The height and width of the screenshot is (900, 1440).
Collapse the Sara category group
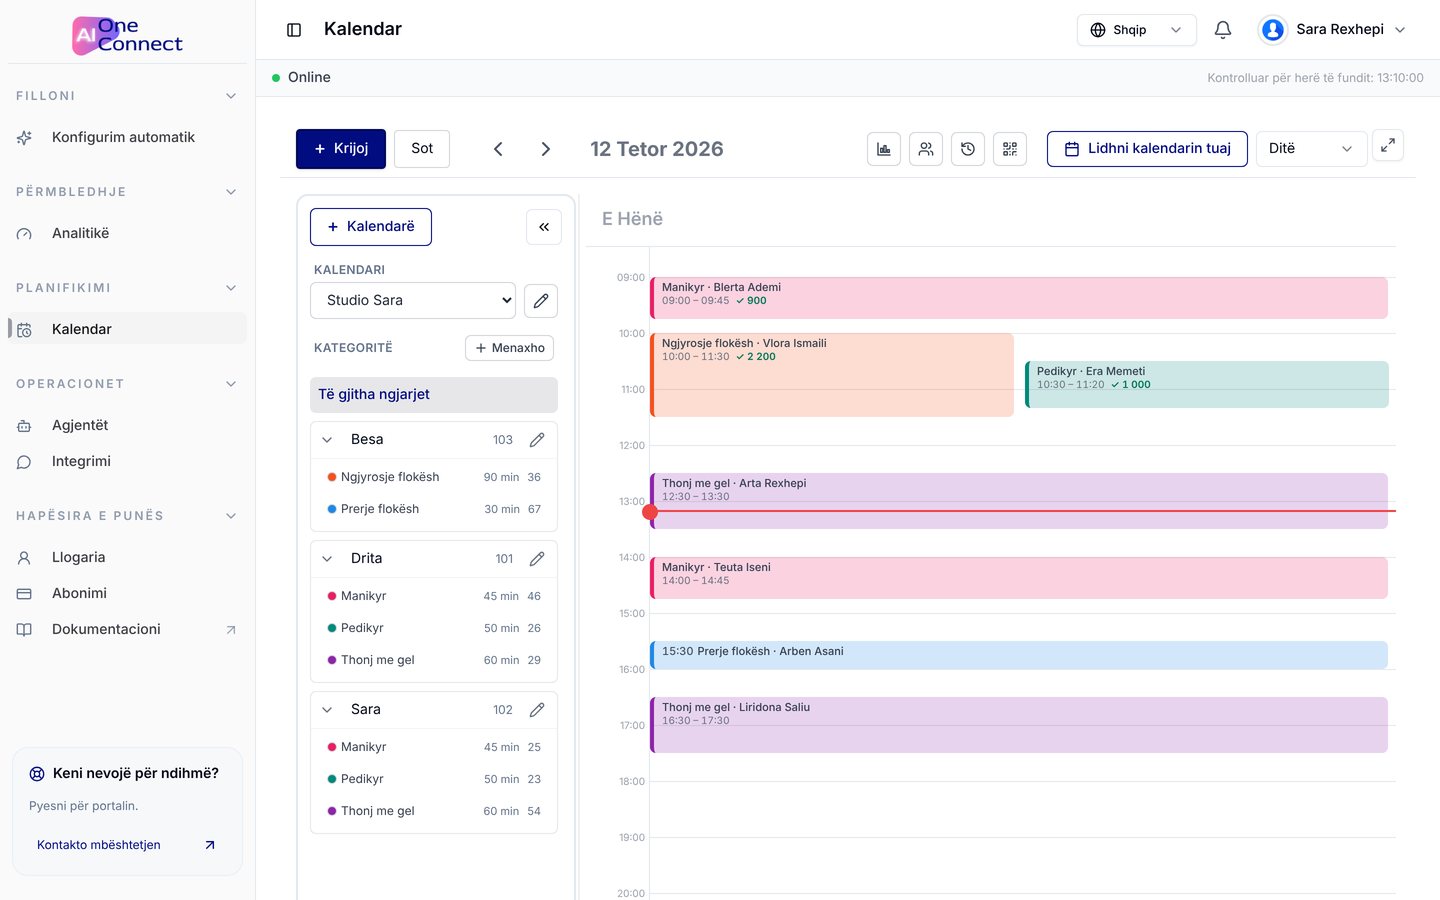pyautogui.click(x=327, y=710)
